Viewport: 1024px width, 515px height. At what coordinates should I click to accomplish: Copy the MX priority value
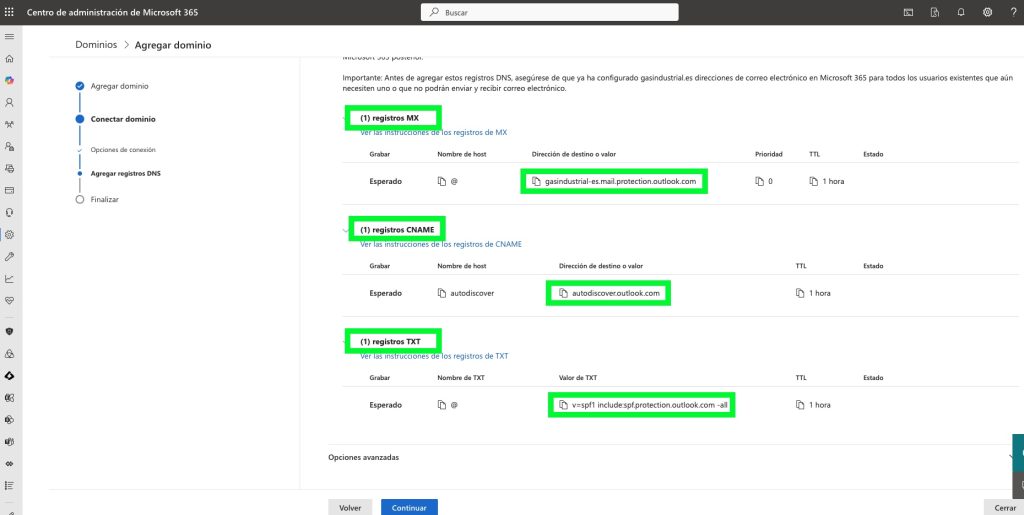(x=759, y=181)
